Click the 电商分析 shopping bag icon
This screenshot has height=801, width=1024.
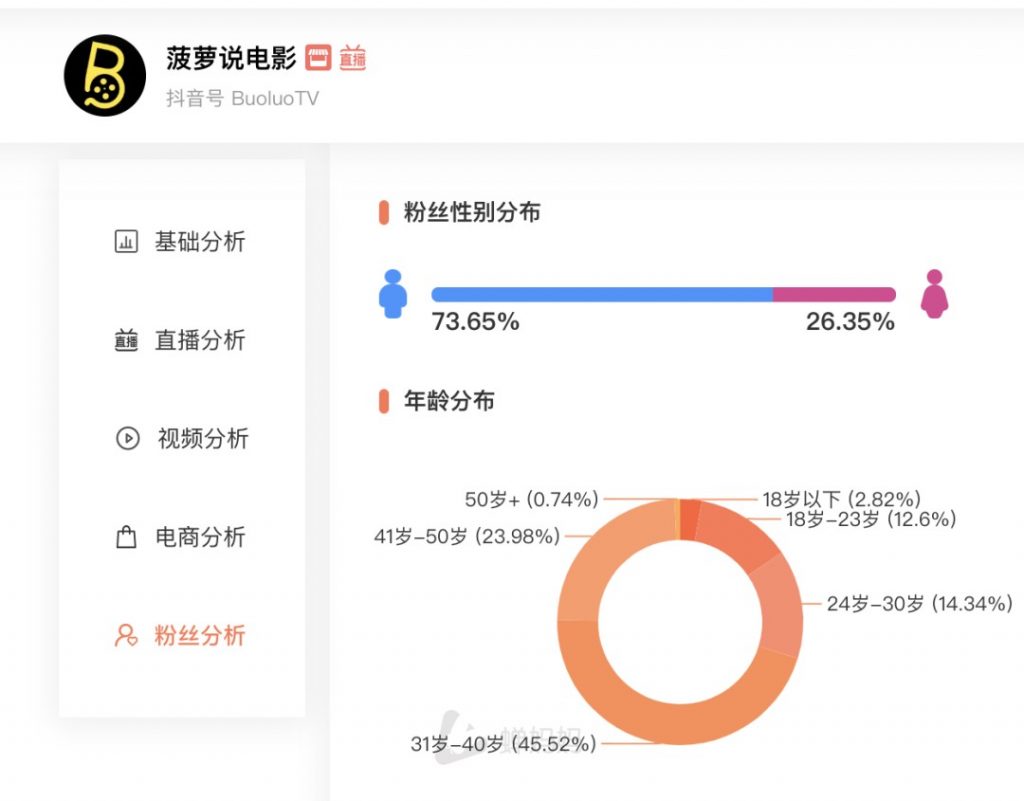(x=126, y=537)
